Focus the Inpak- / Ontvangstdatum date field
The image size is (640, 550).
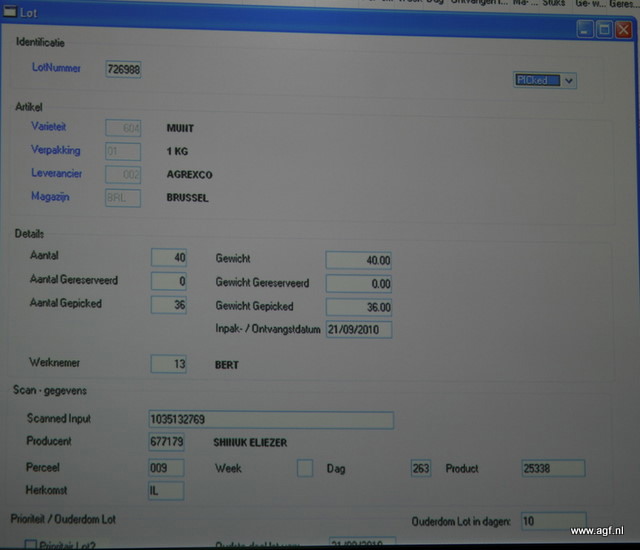(x=359, y=330)
